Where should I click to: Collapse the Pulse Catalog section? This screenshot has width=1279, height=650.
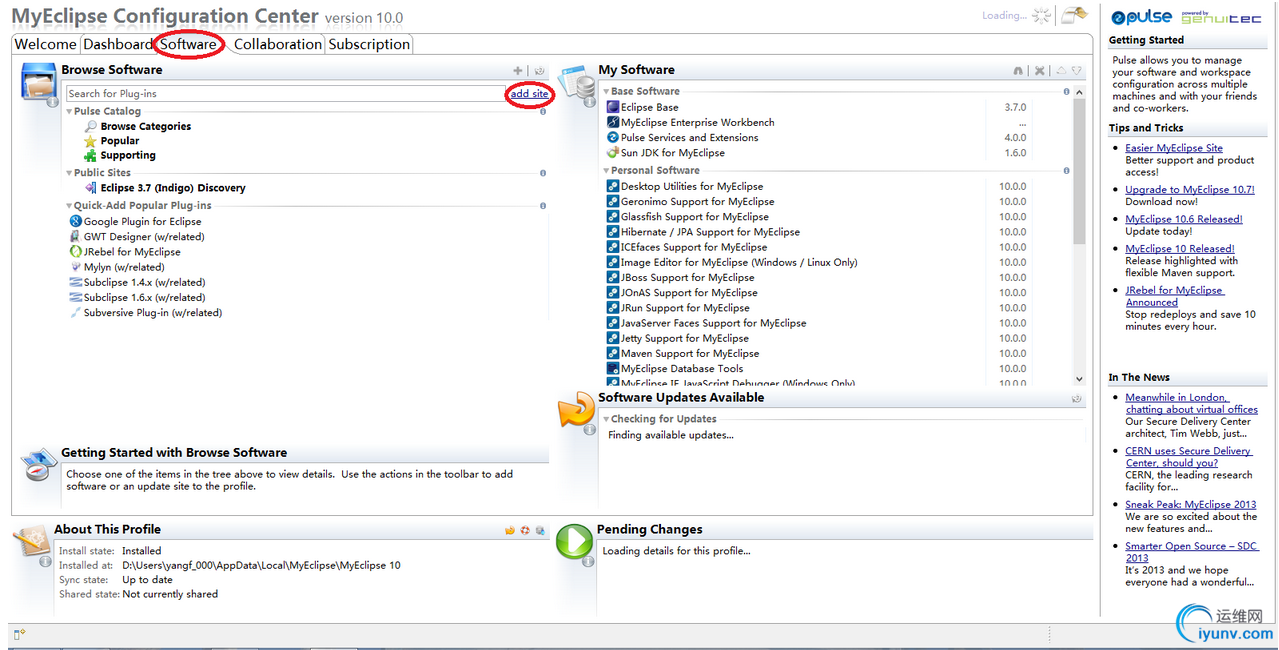pos(70,112)
